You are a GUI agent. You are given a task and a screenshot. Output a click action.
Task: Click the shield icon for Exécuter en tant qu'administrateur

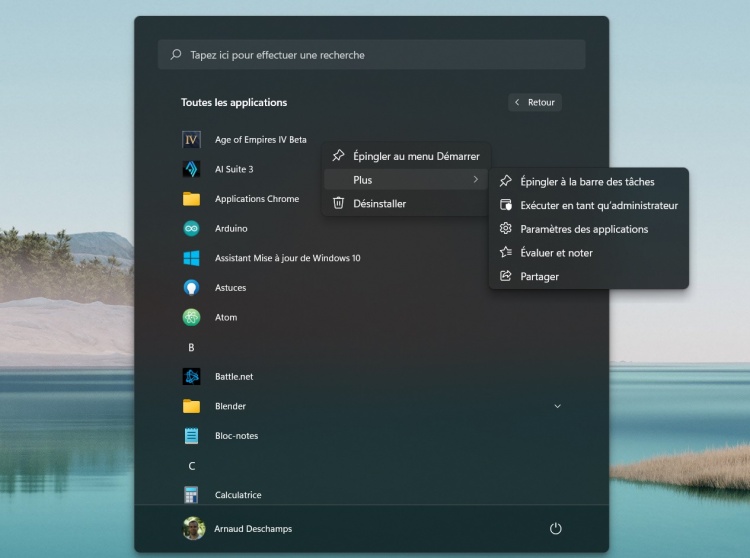click(506, 205)
